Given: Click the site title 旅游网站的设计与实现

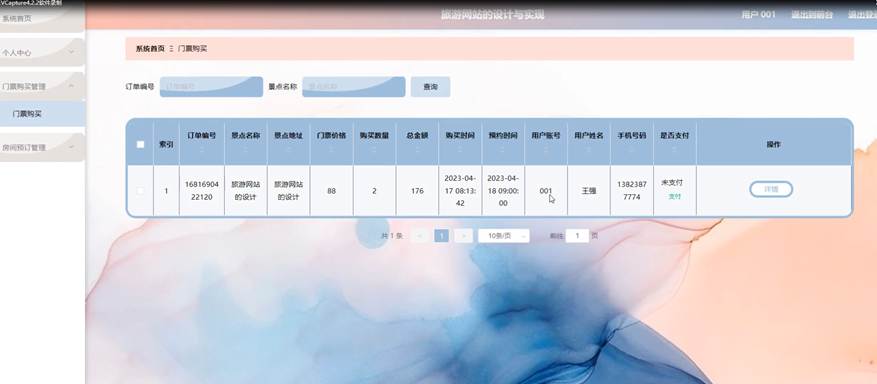Looking at the screenshot, I should click(493, 15).
